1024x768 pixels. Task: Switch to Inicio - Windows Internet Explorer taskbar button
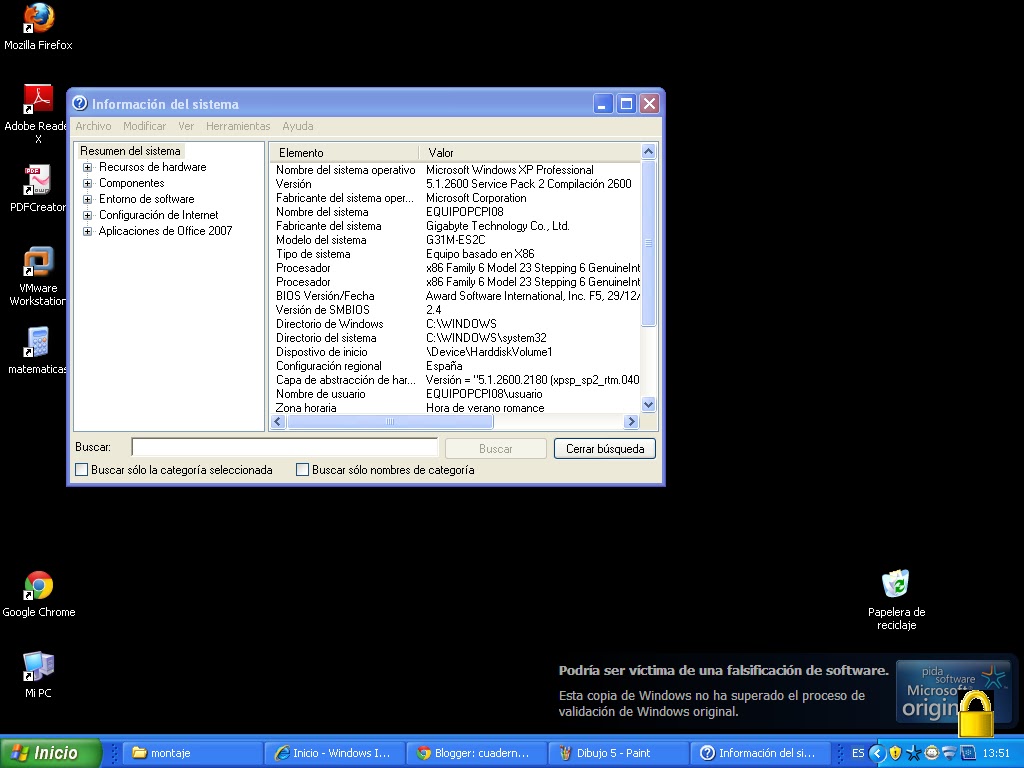click(334, 753)
